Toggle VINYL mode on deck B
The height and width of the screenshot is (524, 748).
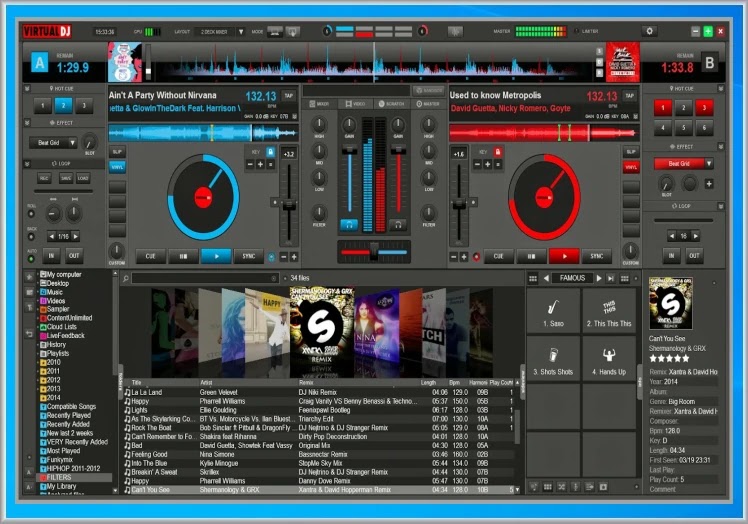[x=631, y=167]
